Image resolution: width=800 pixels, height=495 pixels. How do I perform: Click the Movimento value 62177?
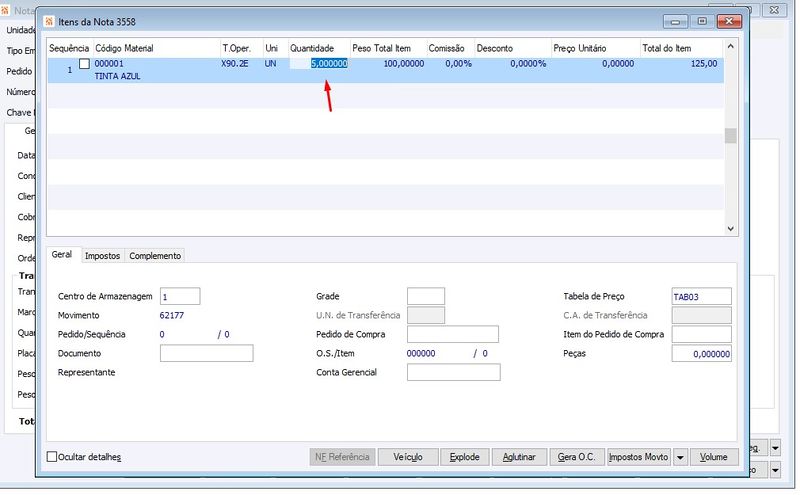coord(171,315)
